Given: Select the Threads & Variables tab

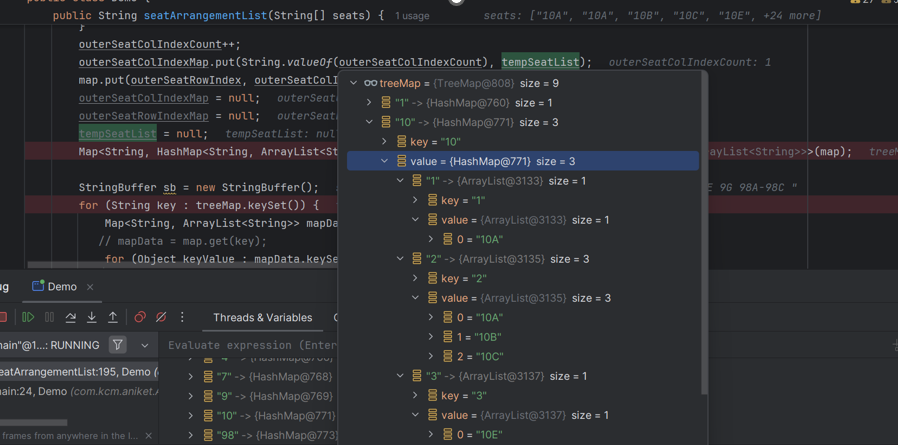Looking at the screenshot, I should point(263,317).
